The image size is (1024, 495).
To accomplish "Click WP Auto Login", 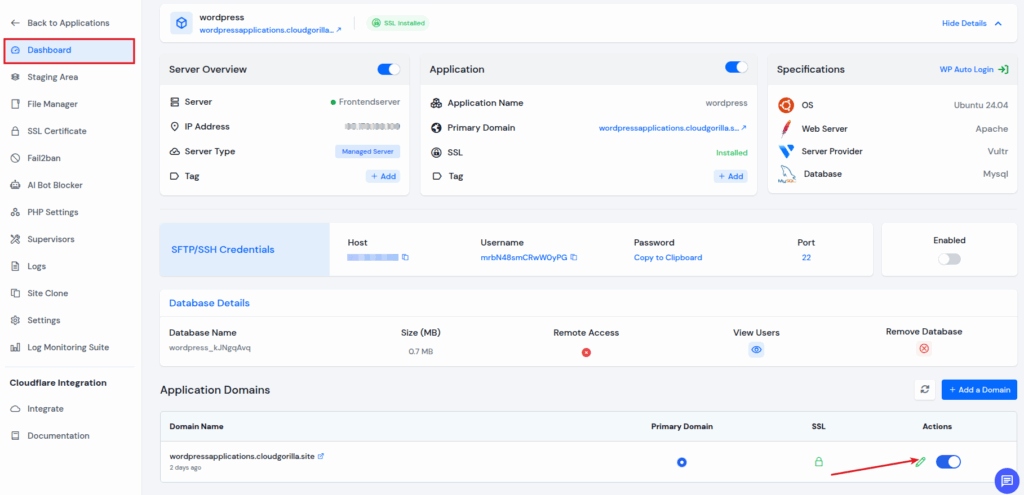I will 974,69.
